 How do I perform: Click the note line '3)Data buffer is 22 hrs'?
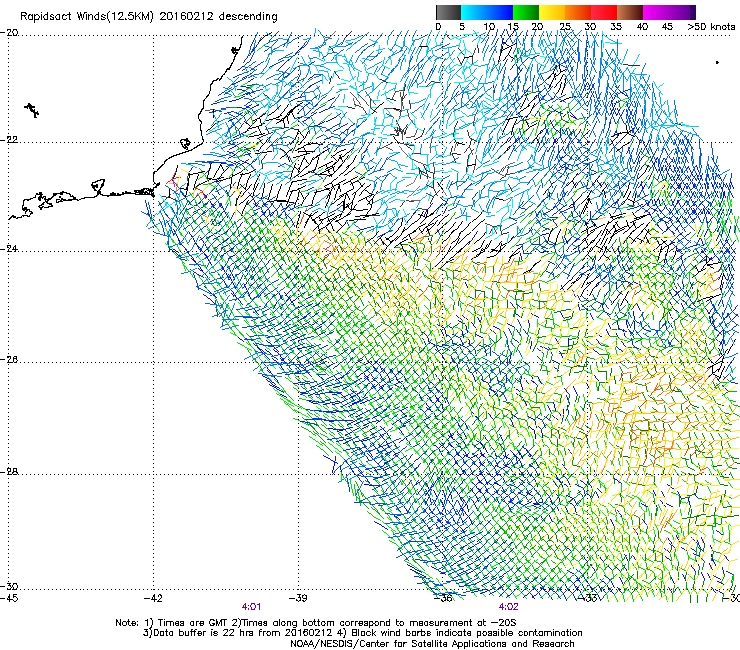[362, 633]
